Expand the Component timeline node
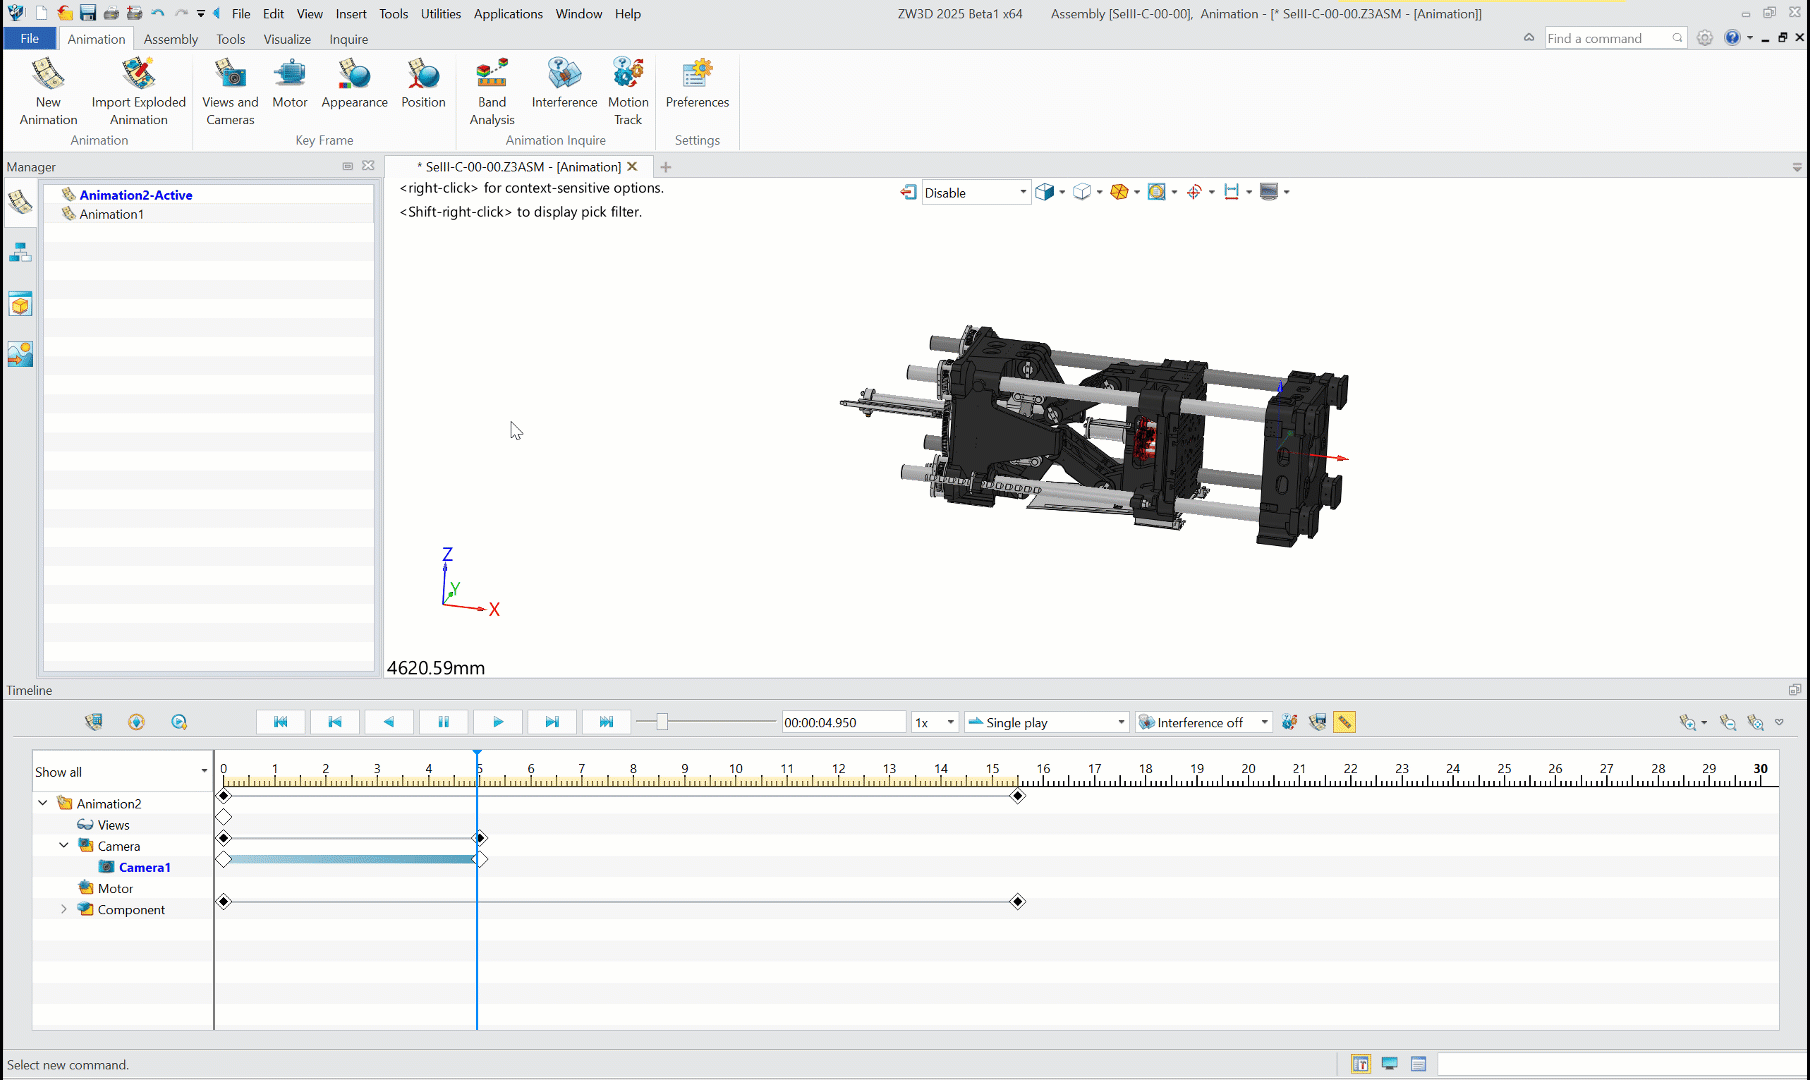The image size is (1810, 1080). (x=64, y=909)
